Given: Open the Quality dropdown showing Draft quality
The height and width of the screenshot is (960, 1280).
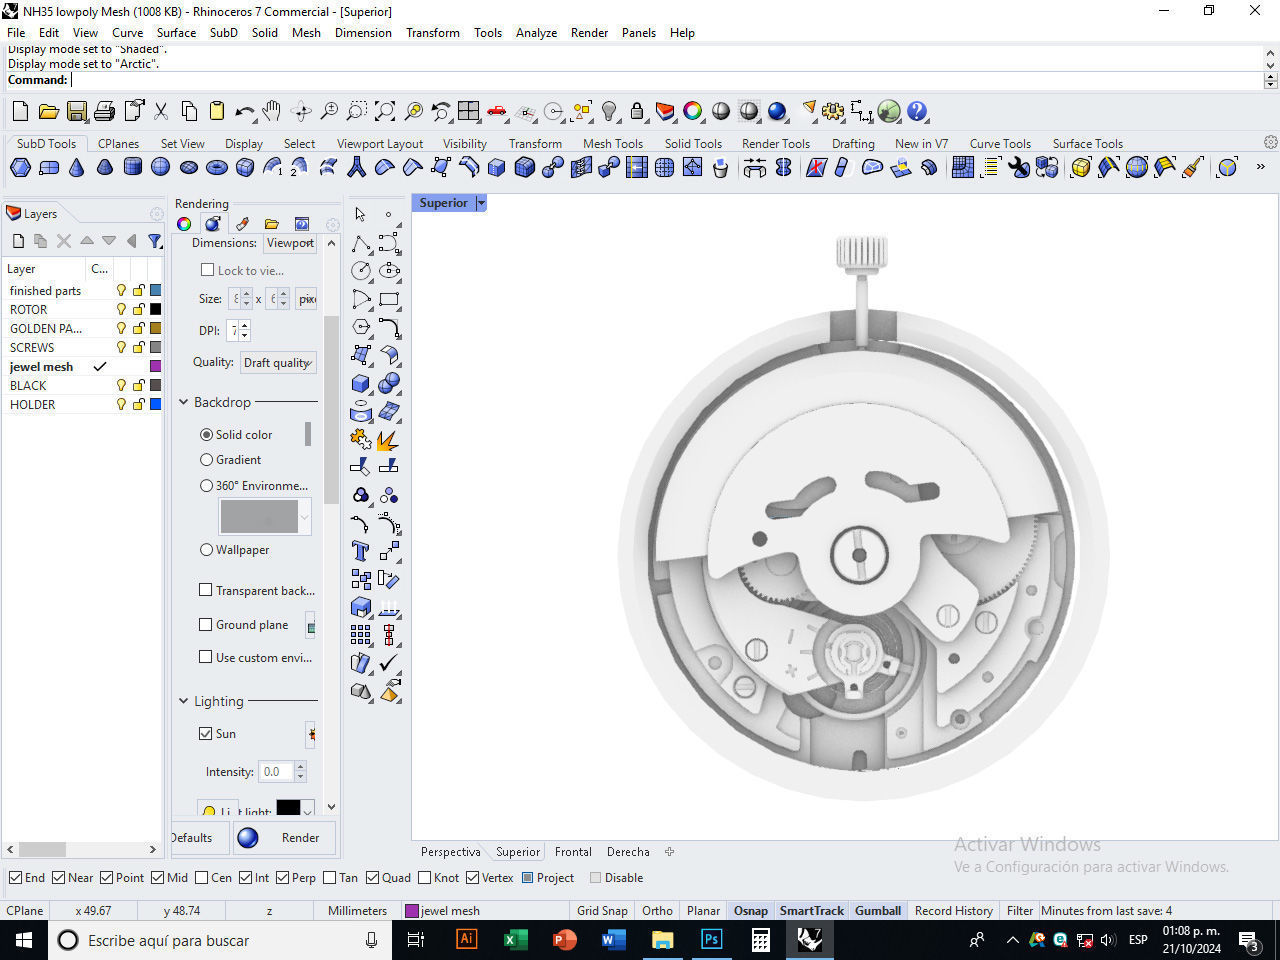Looking at the screenshot, I should pyautogui.click(x=278, y=362).
